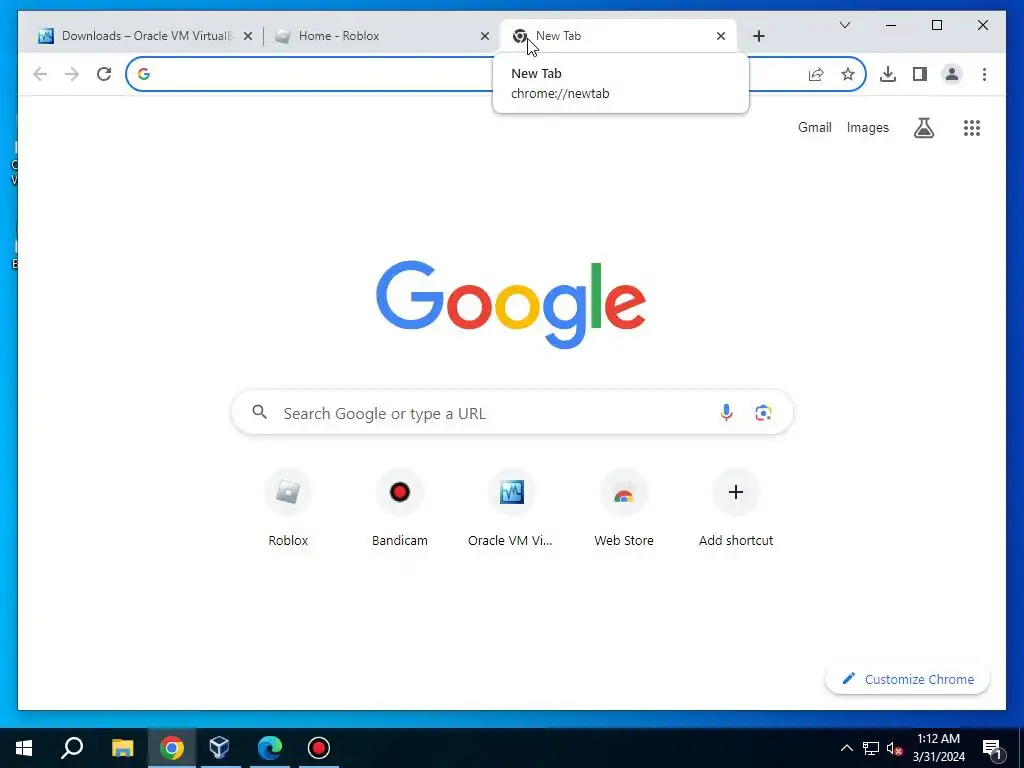Viewport: 1024px width, 768px height.
Task: Open Microsoft Edge from the taskbar
Action: (269, 748)
